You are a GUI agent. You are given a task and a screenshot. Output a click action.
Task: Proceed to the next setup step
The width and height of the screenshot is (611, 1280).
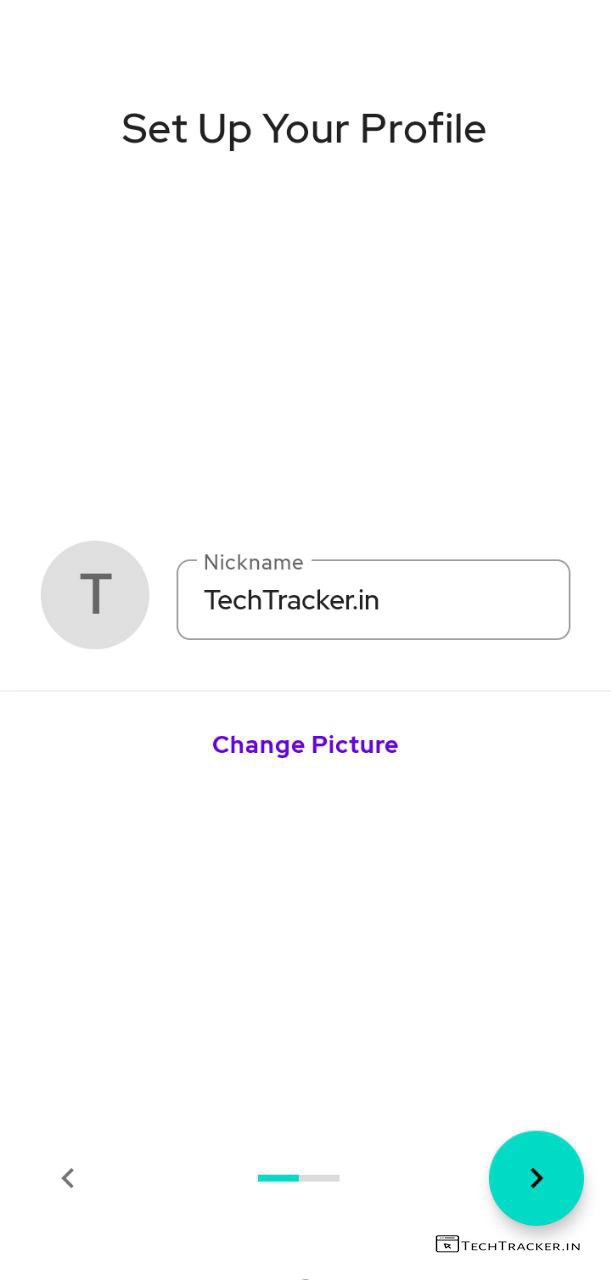536,1178
